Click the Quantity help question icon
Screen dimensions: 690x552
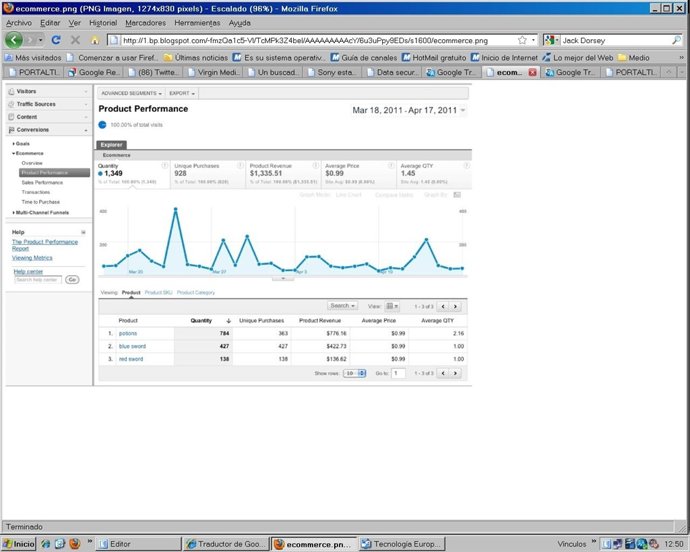[x=165, y=166]
